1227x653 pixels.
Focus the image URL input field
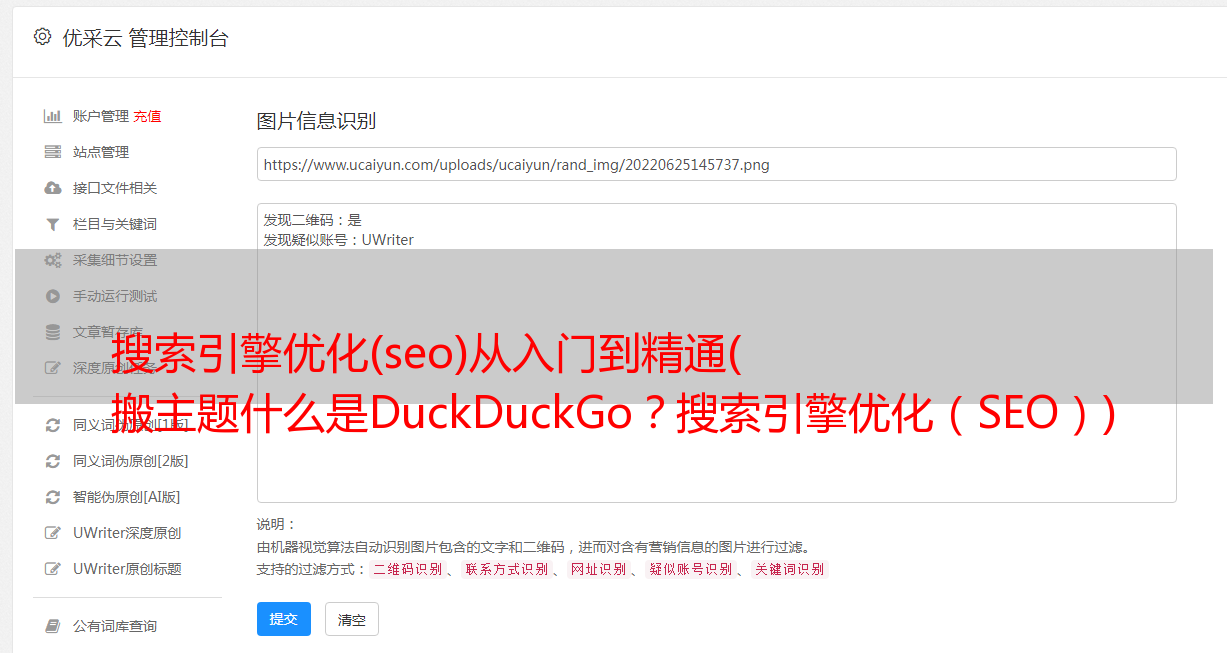coord(716,164)
